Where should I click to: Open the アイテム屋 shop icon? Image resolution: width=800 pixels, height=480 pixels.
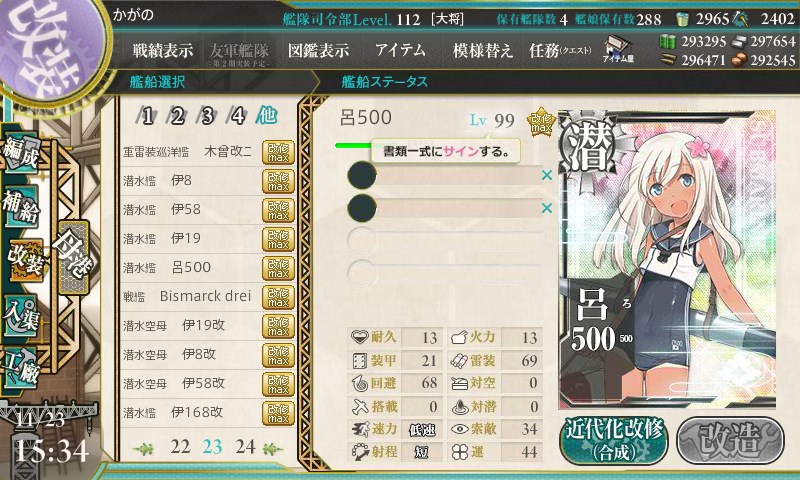618,49
